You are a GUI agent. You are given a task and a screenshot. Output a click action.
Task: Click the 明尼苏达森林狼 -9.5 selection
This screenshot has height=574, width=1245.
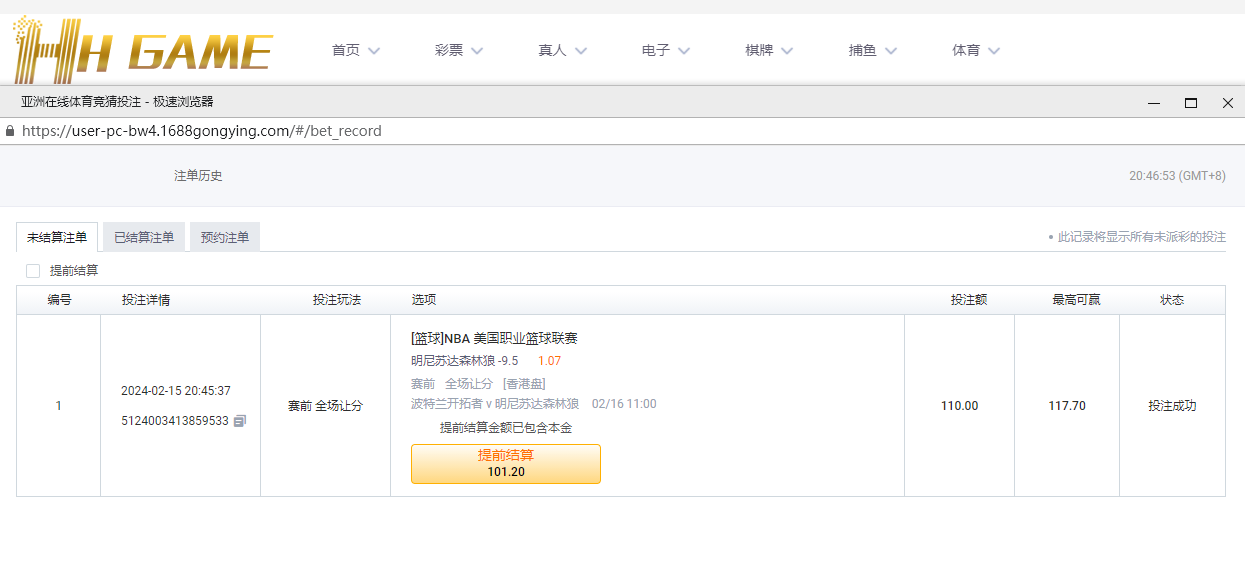(464, 361)
